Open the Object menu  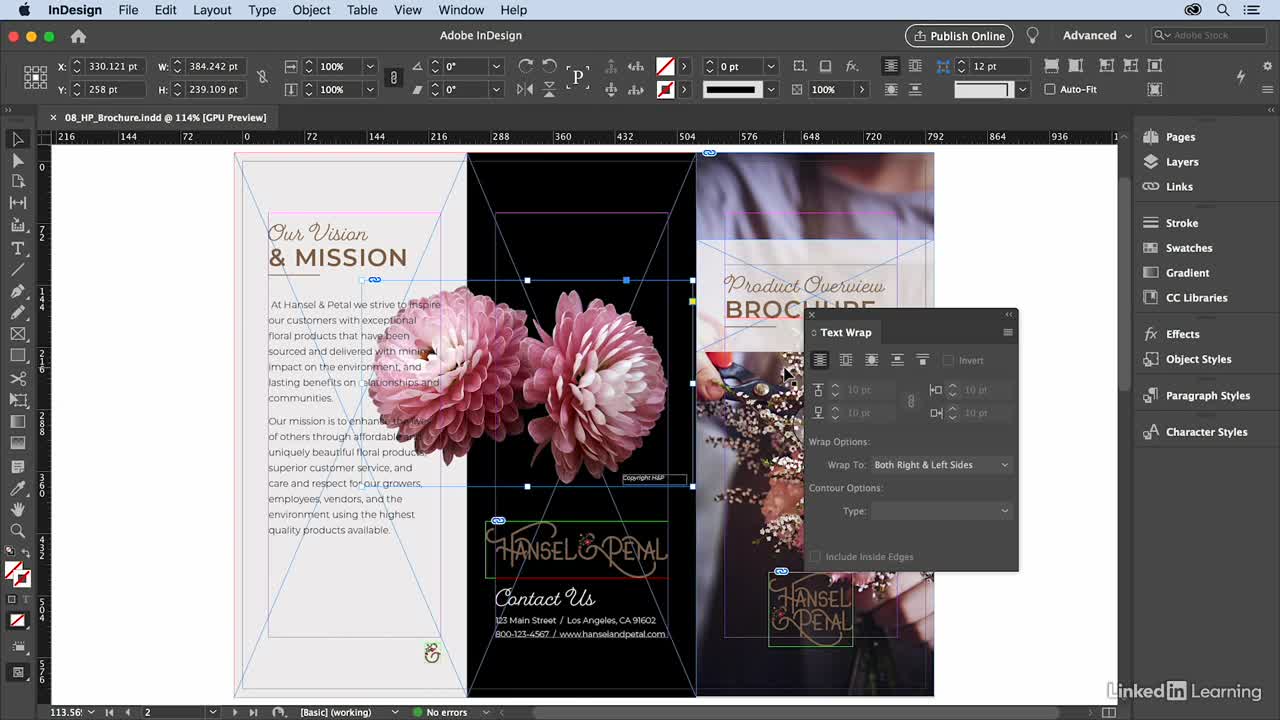coord(311,10)
